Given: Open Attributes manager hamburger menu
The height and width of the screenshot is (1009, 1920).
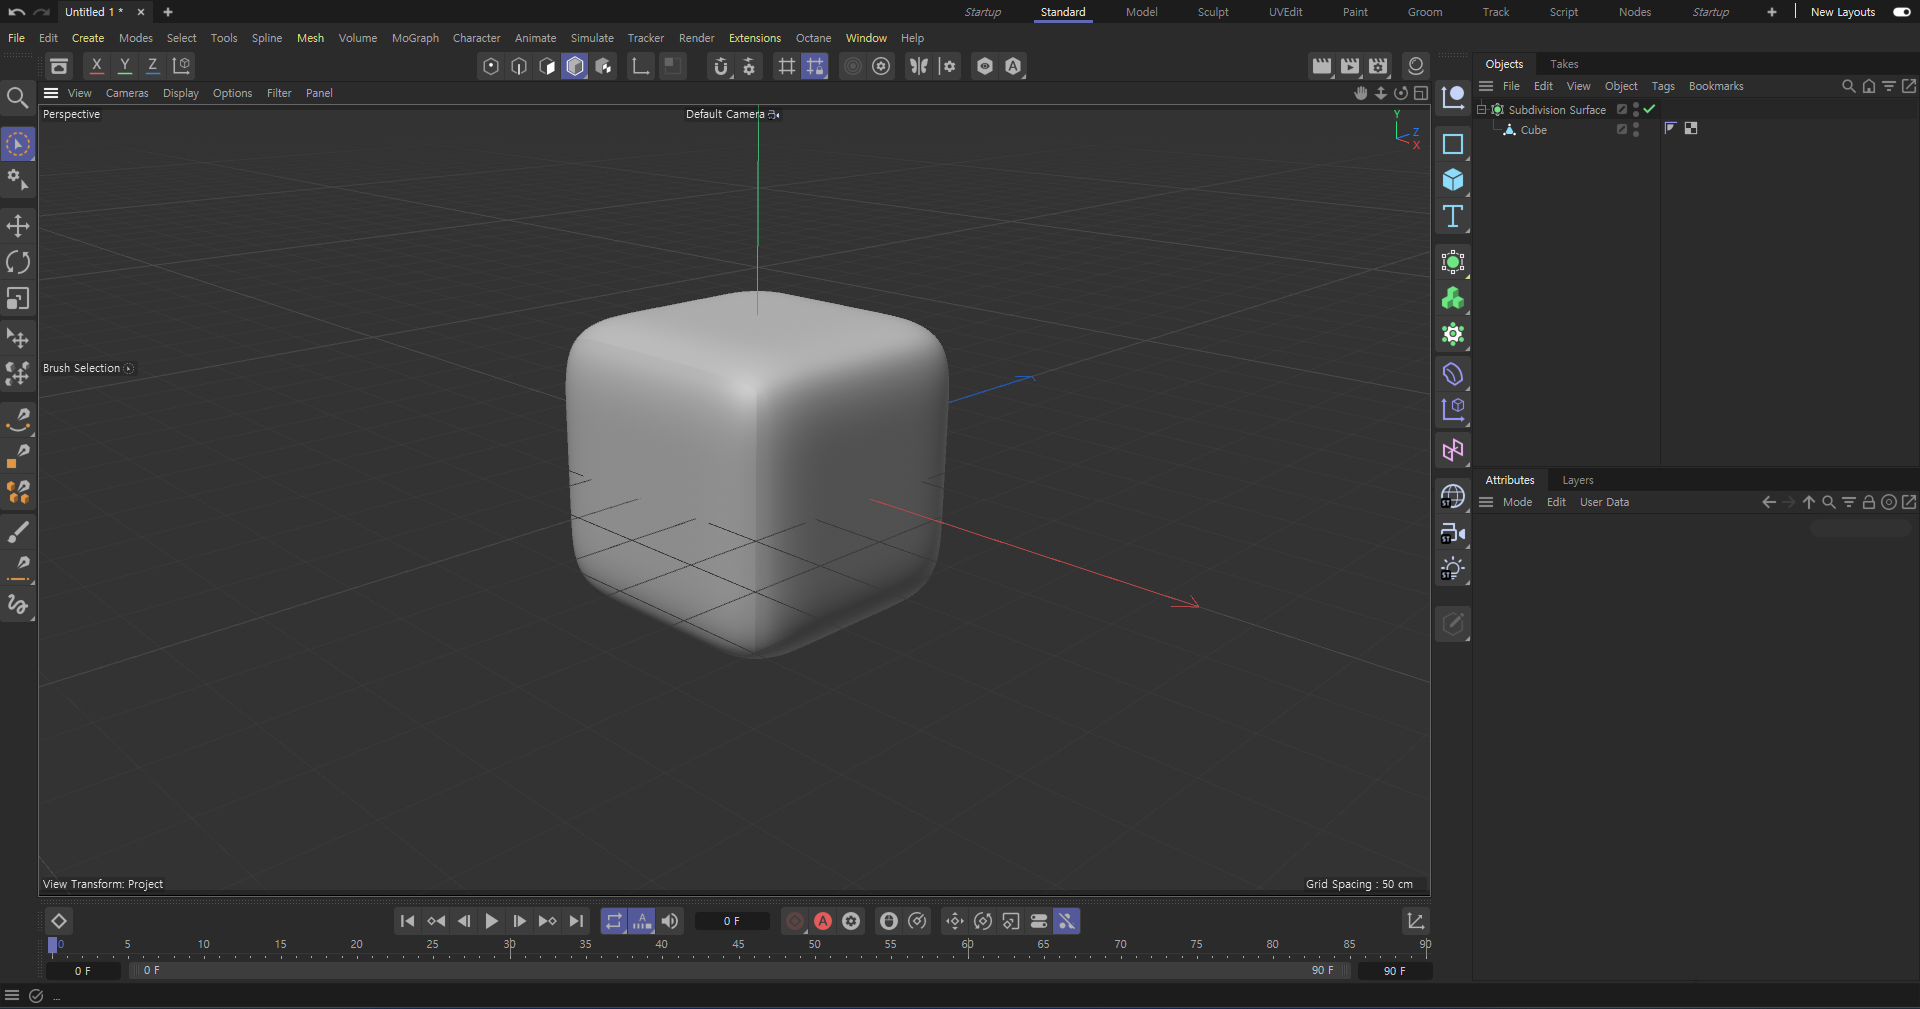Looking at the screenshot, I should click(1486, 502).
